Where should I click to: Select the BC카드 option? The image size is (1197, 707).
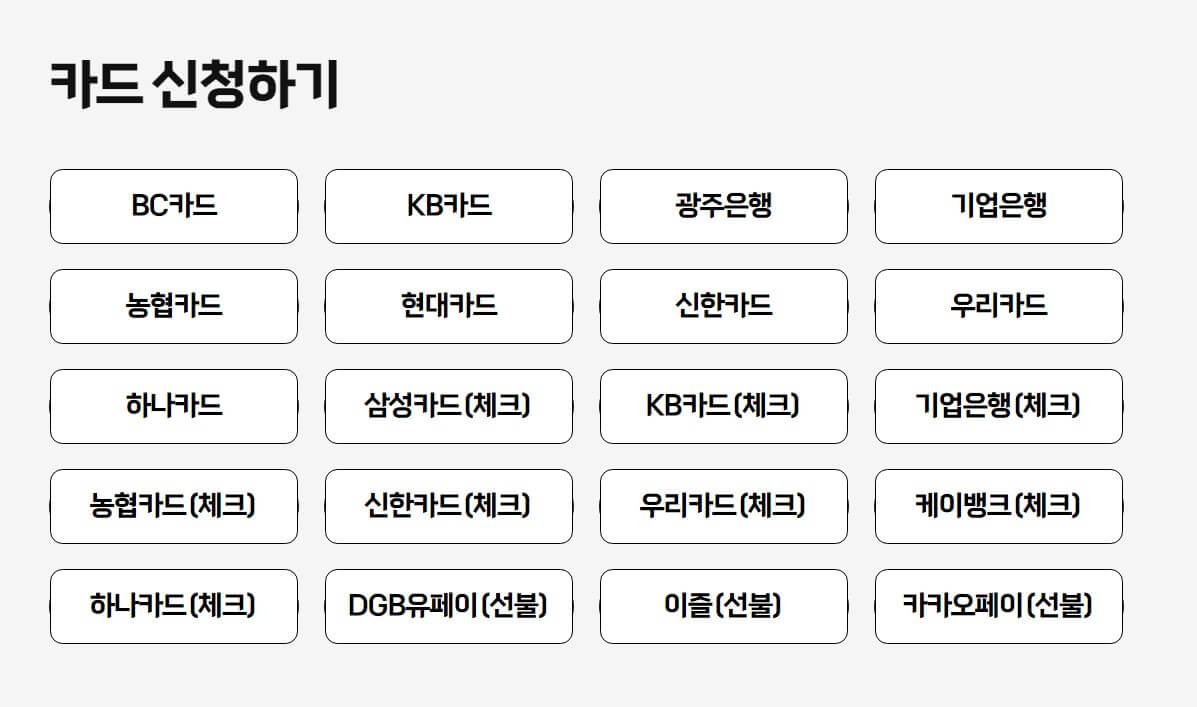[173, 207]
